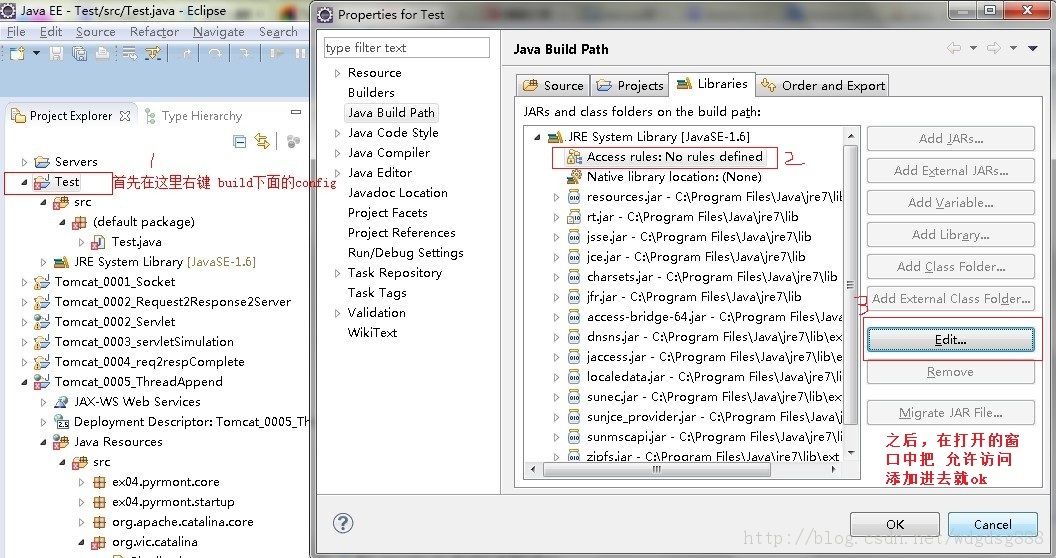The width and height of the screenshot is (1056, 558).
Task: Open the view menu dropdown in Properties header
Action: pos(1032,48)
